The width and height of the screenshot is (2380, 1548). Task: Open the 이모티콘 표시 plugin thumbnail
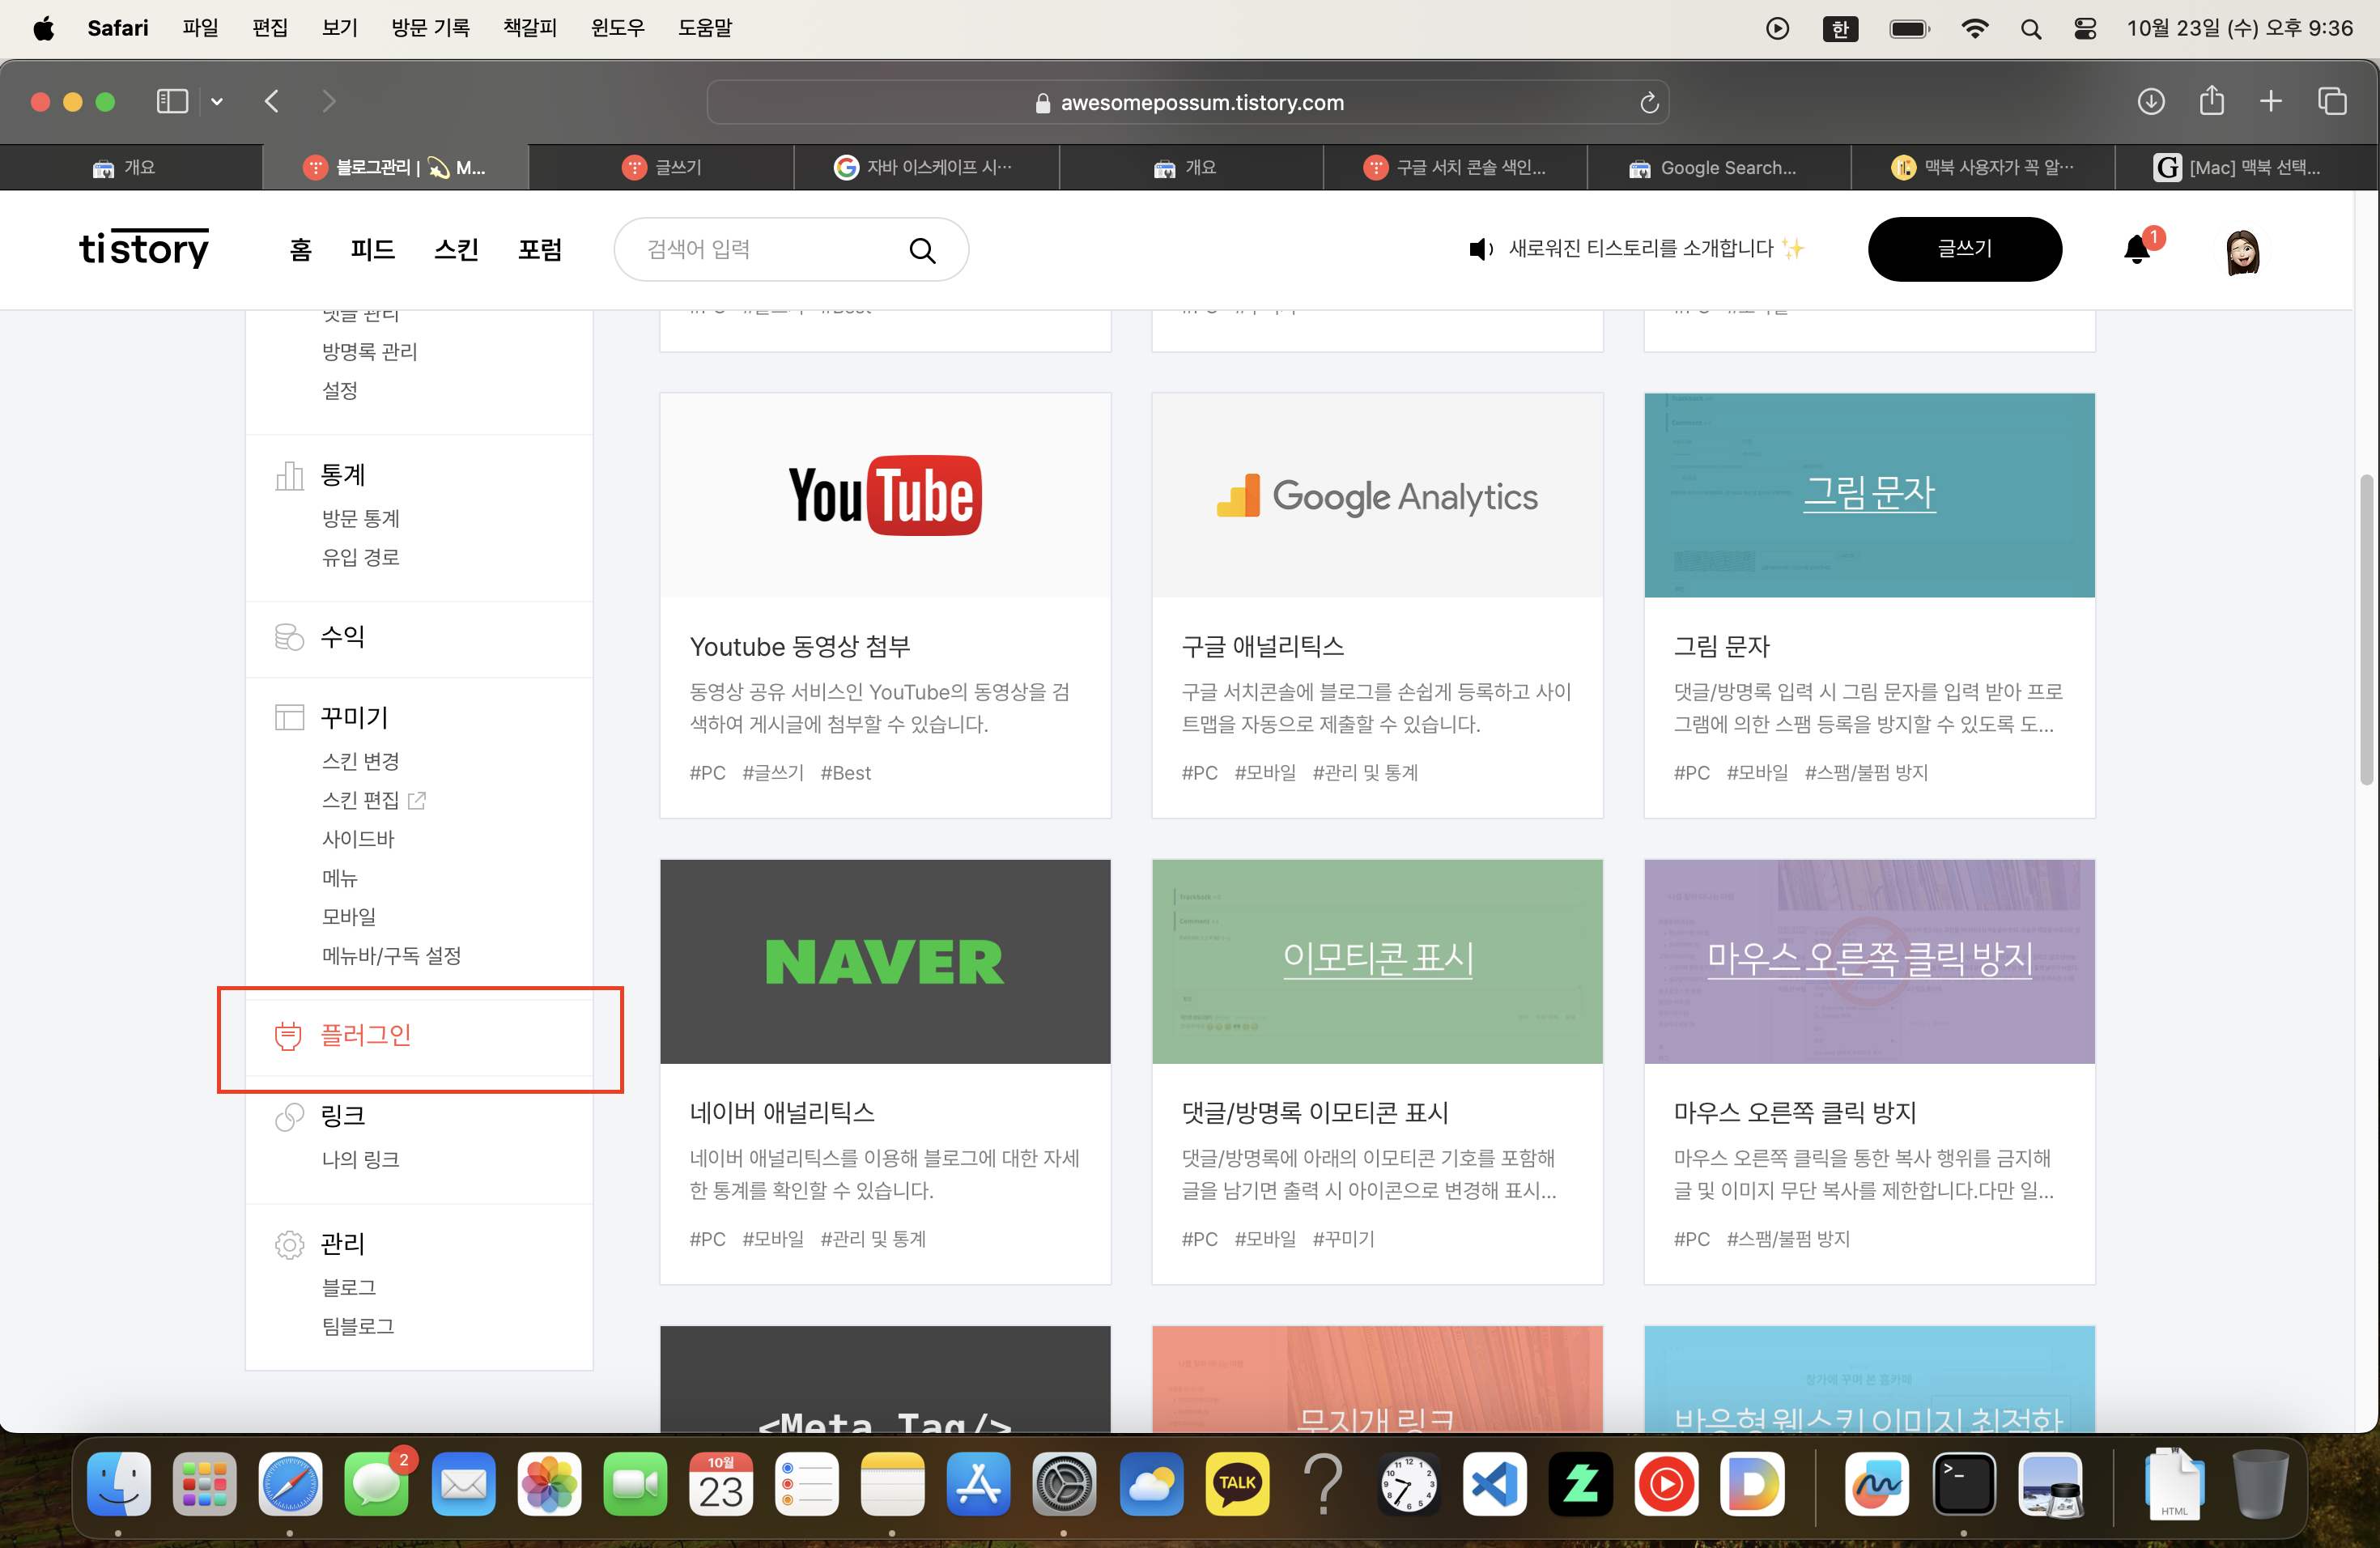point(1377,961)
